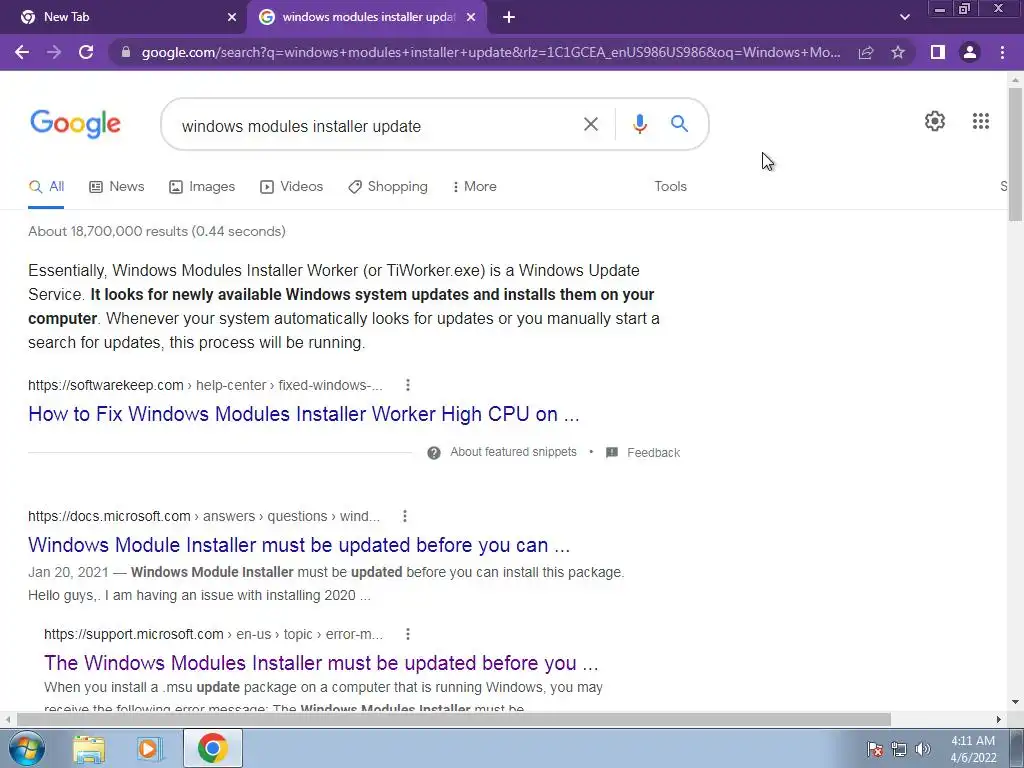Switch to Images results

pos(202,187)
